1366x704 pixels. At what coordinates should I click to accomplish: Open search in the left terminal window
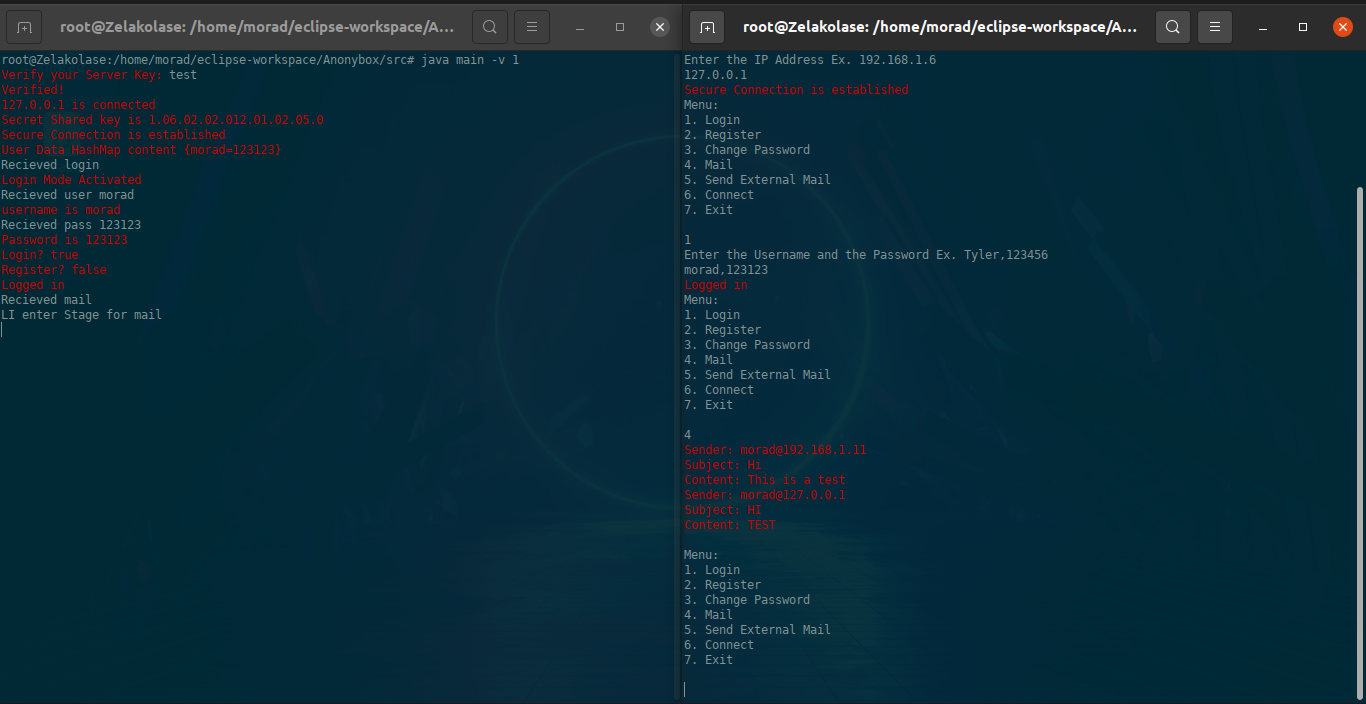[490, 27]
